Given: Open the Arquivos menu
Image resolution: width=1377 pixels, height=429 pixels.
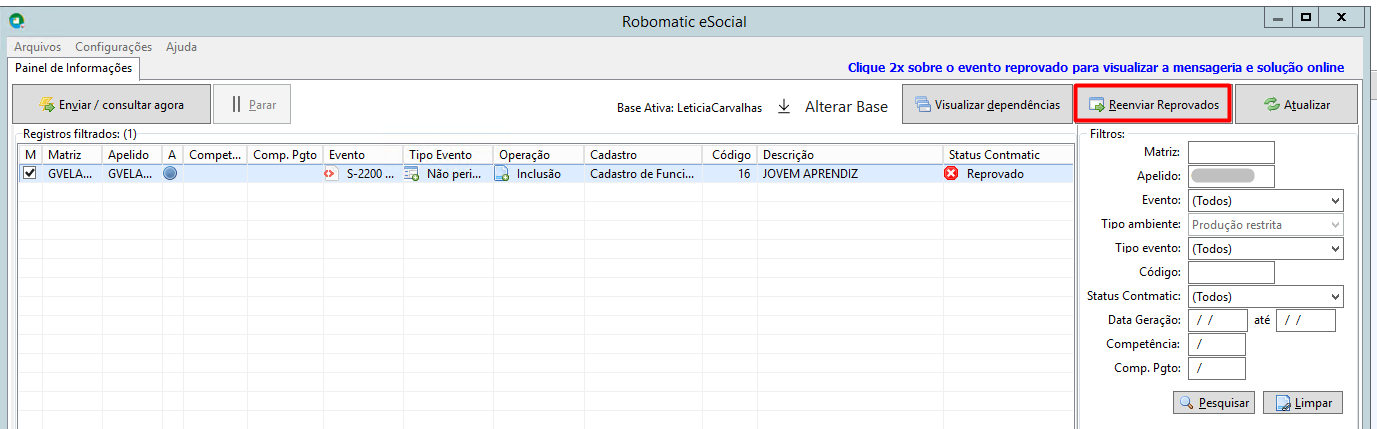Looking at the screenshot, I should (x=37, y=47).
